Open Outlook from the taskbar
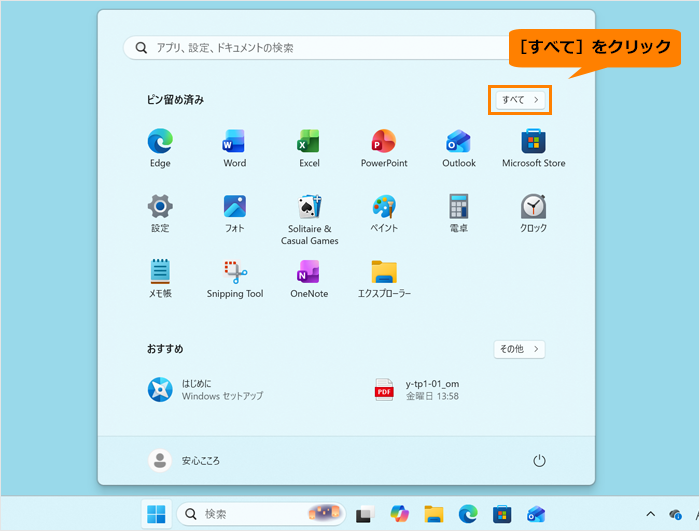The height and width of the screenshot is (531, 700). (x=536, y=514)
